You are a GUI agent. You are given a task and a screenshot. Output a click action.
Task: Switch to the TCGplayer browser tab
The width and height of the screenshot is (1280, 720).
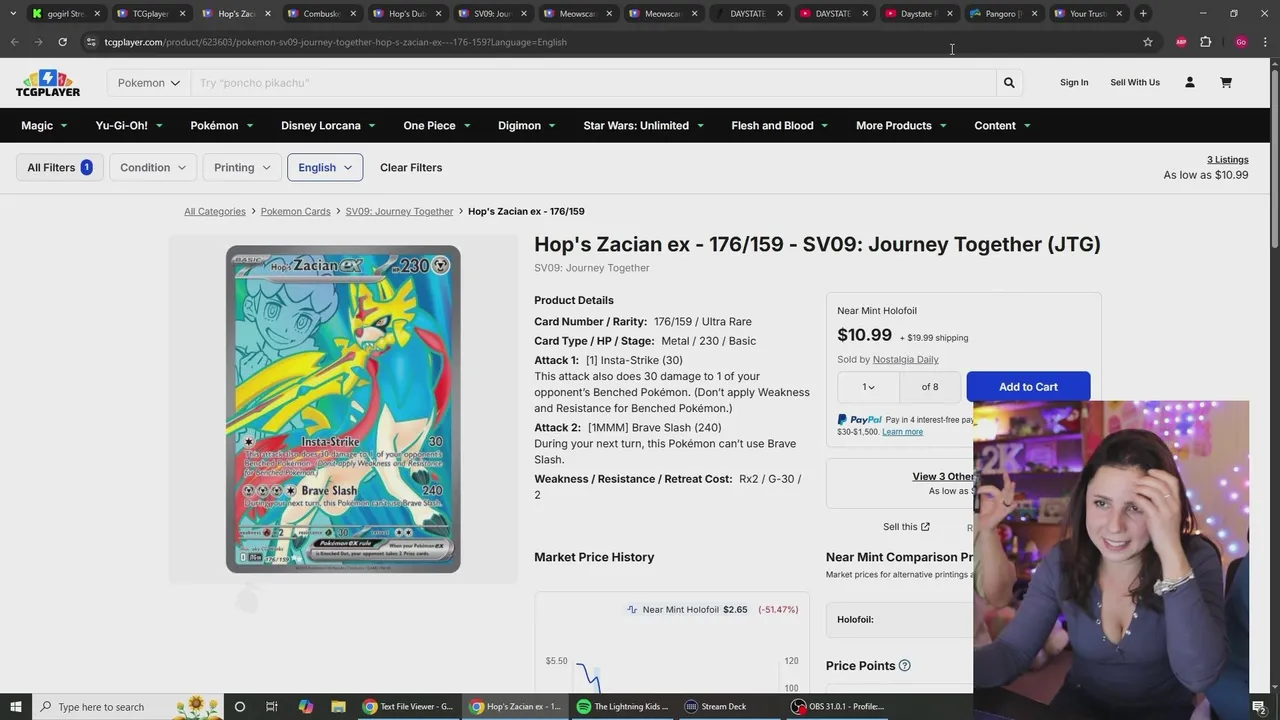pos(150,14)
